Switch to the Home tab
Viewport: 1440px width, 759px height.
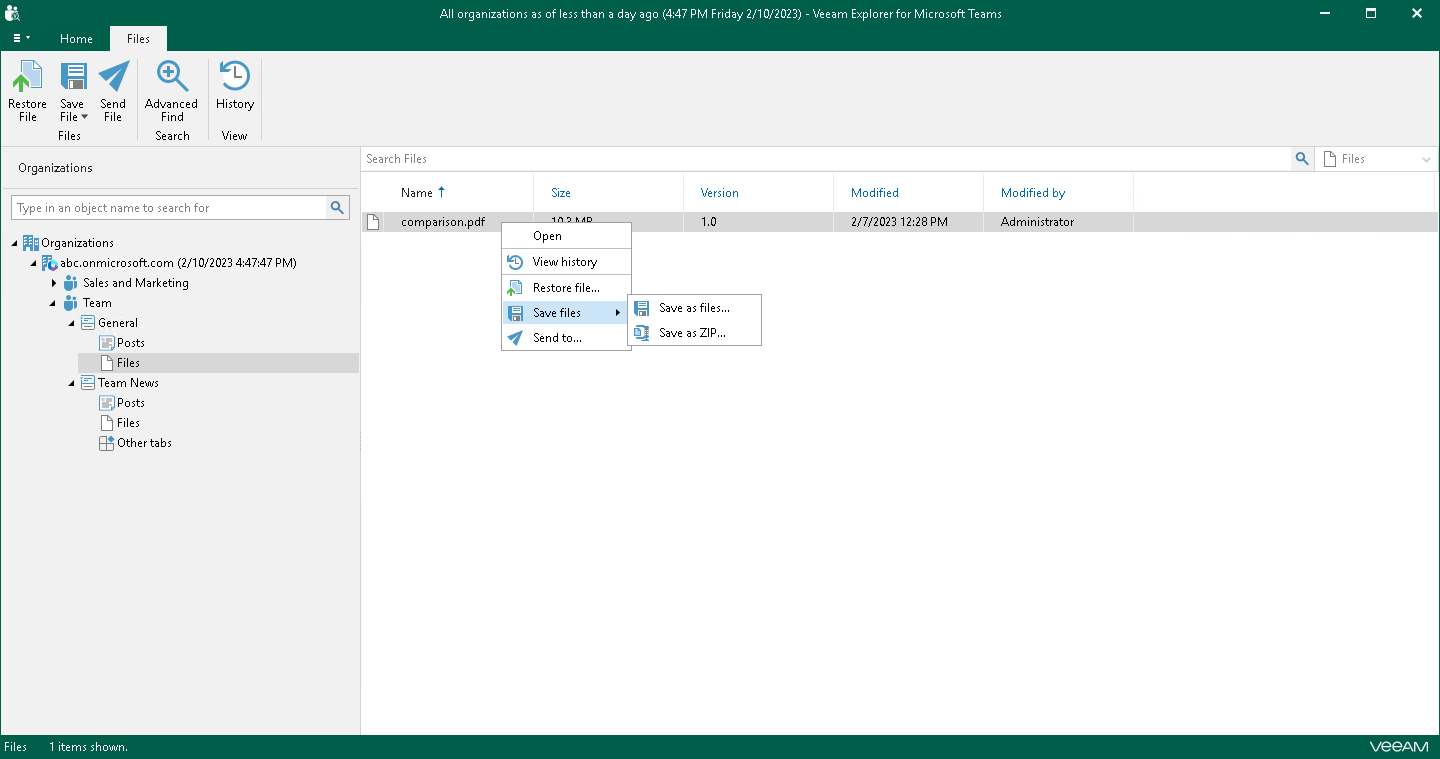tap(76, 39)
